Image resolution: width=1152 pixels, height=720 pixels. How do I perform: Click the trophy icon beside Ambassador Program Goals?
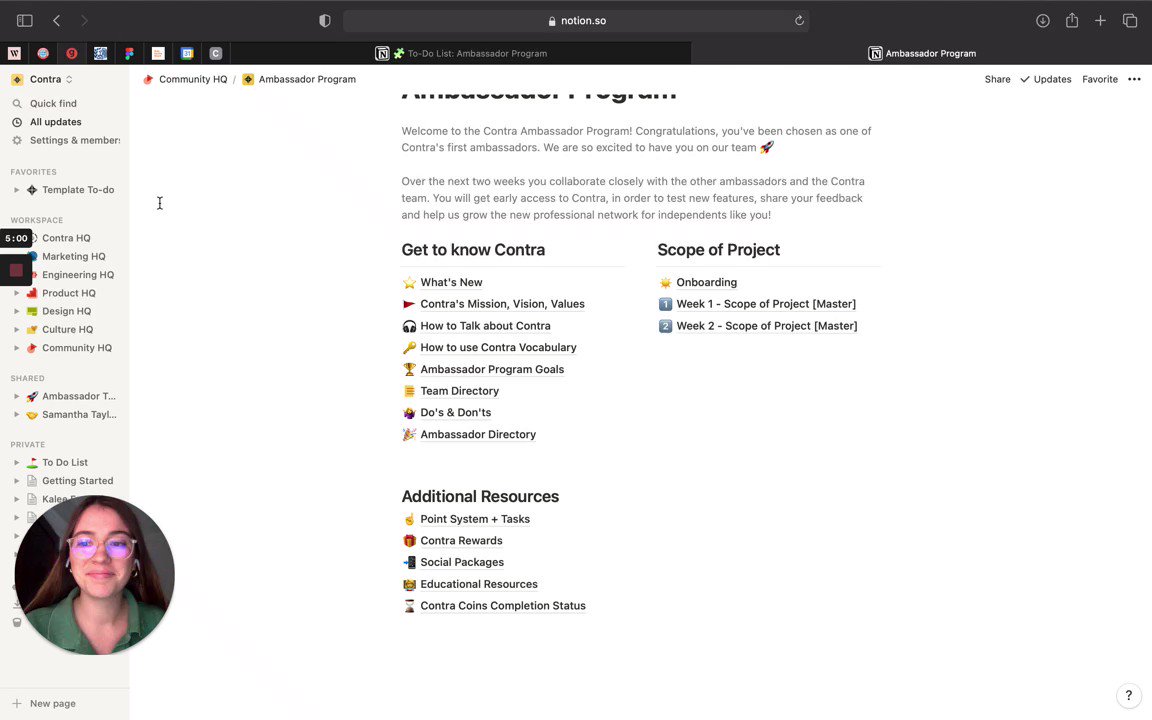[x=409, y=369]
